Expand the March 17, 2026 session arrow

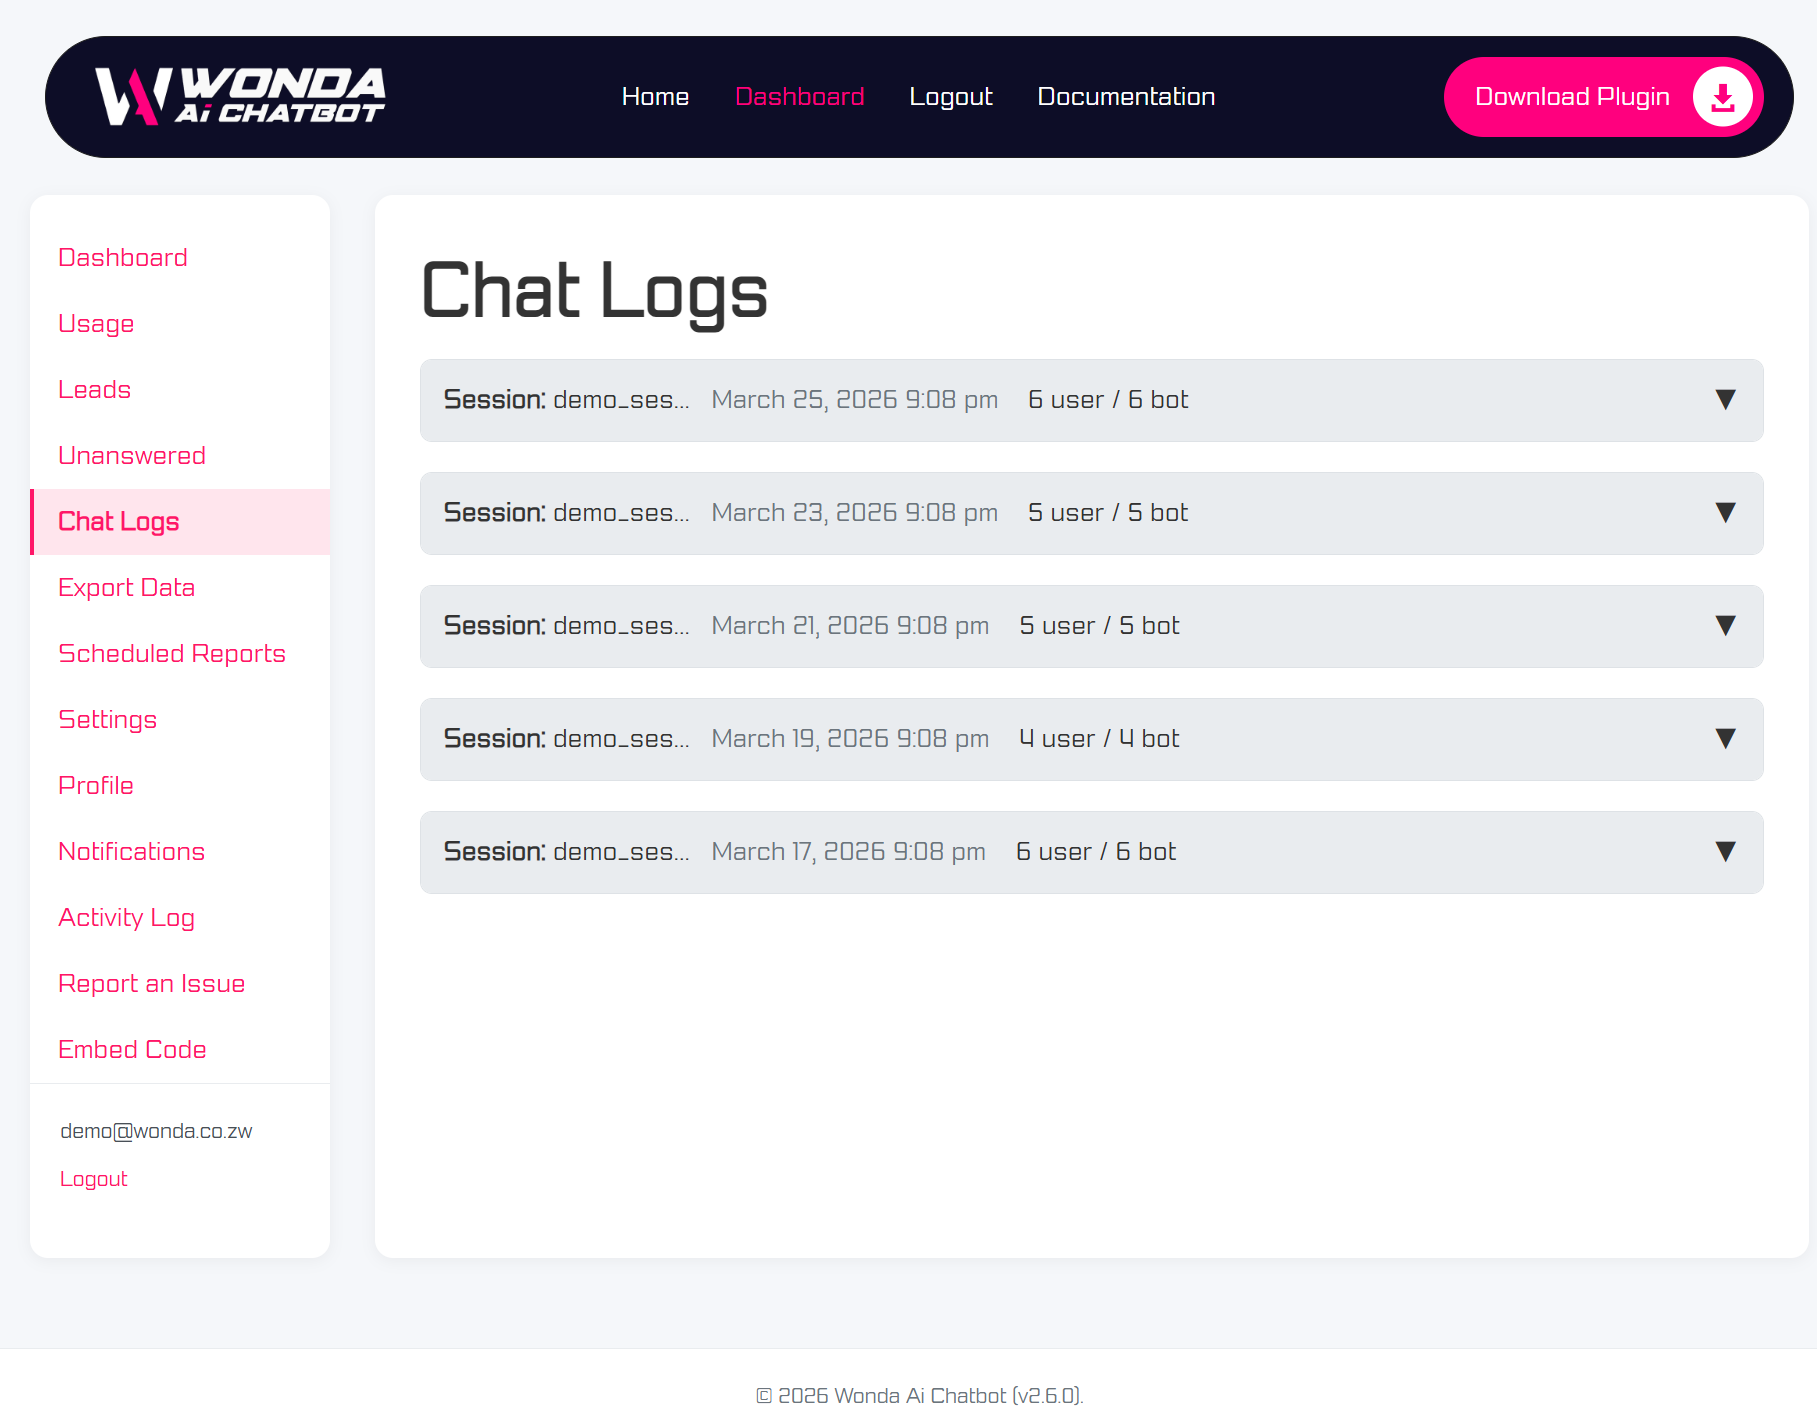point(1725,852)
